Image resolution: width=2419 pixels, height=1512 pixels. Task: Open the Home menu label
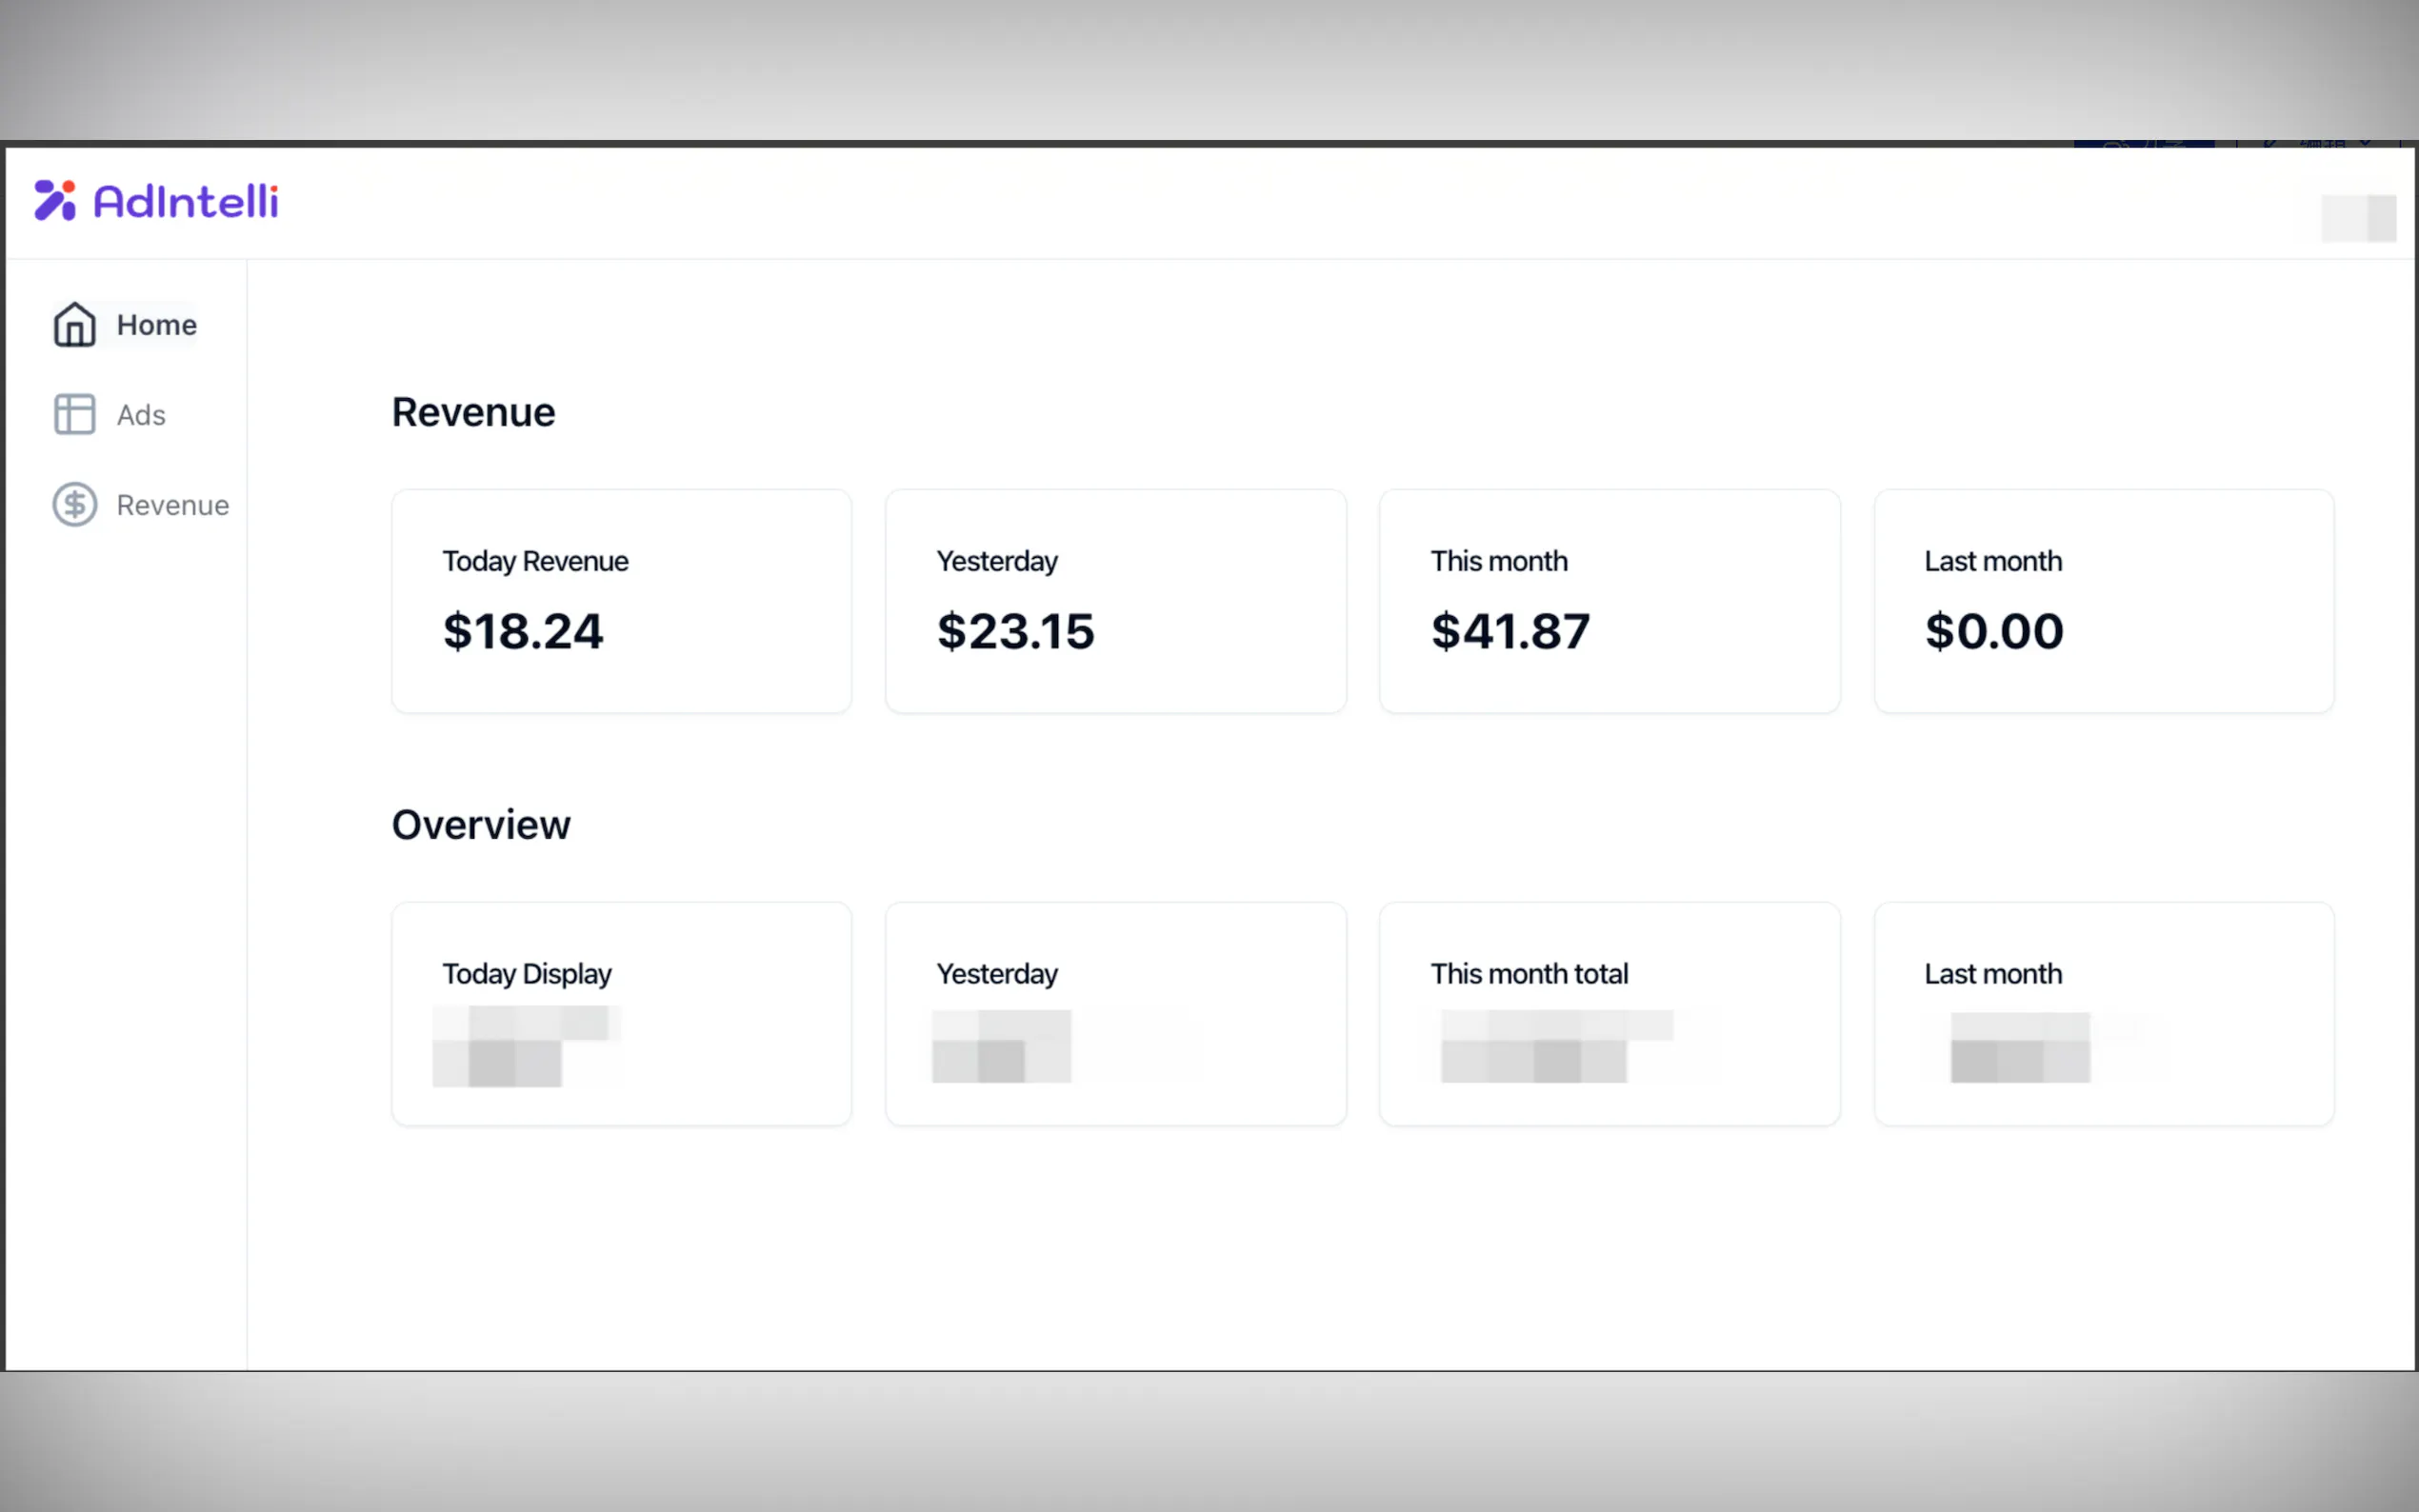point(156,325)
